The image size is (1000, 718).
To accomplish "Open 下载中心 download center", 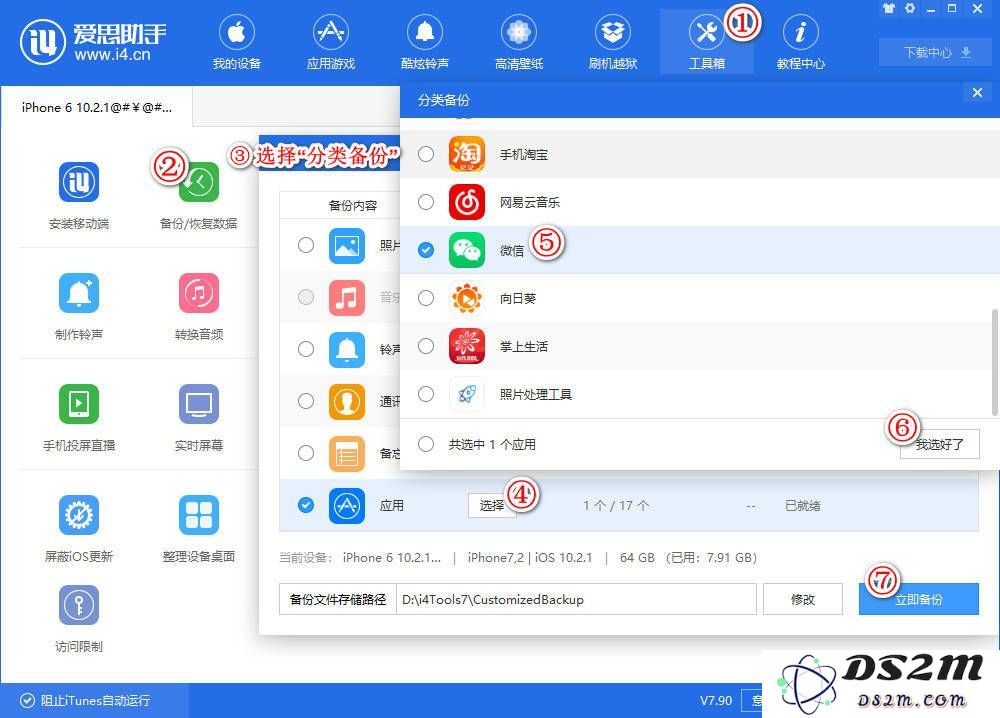I will click(937, 52).
